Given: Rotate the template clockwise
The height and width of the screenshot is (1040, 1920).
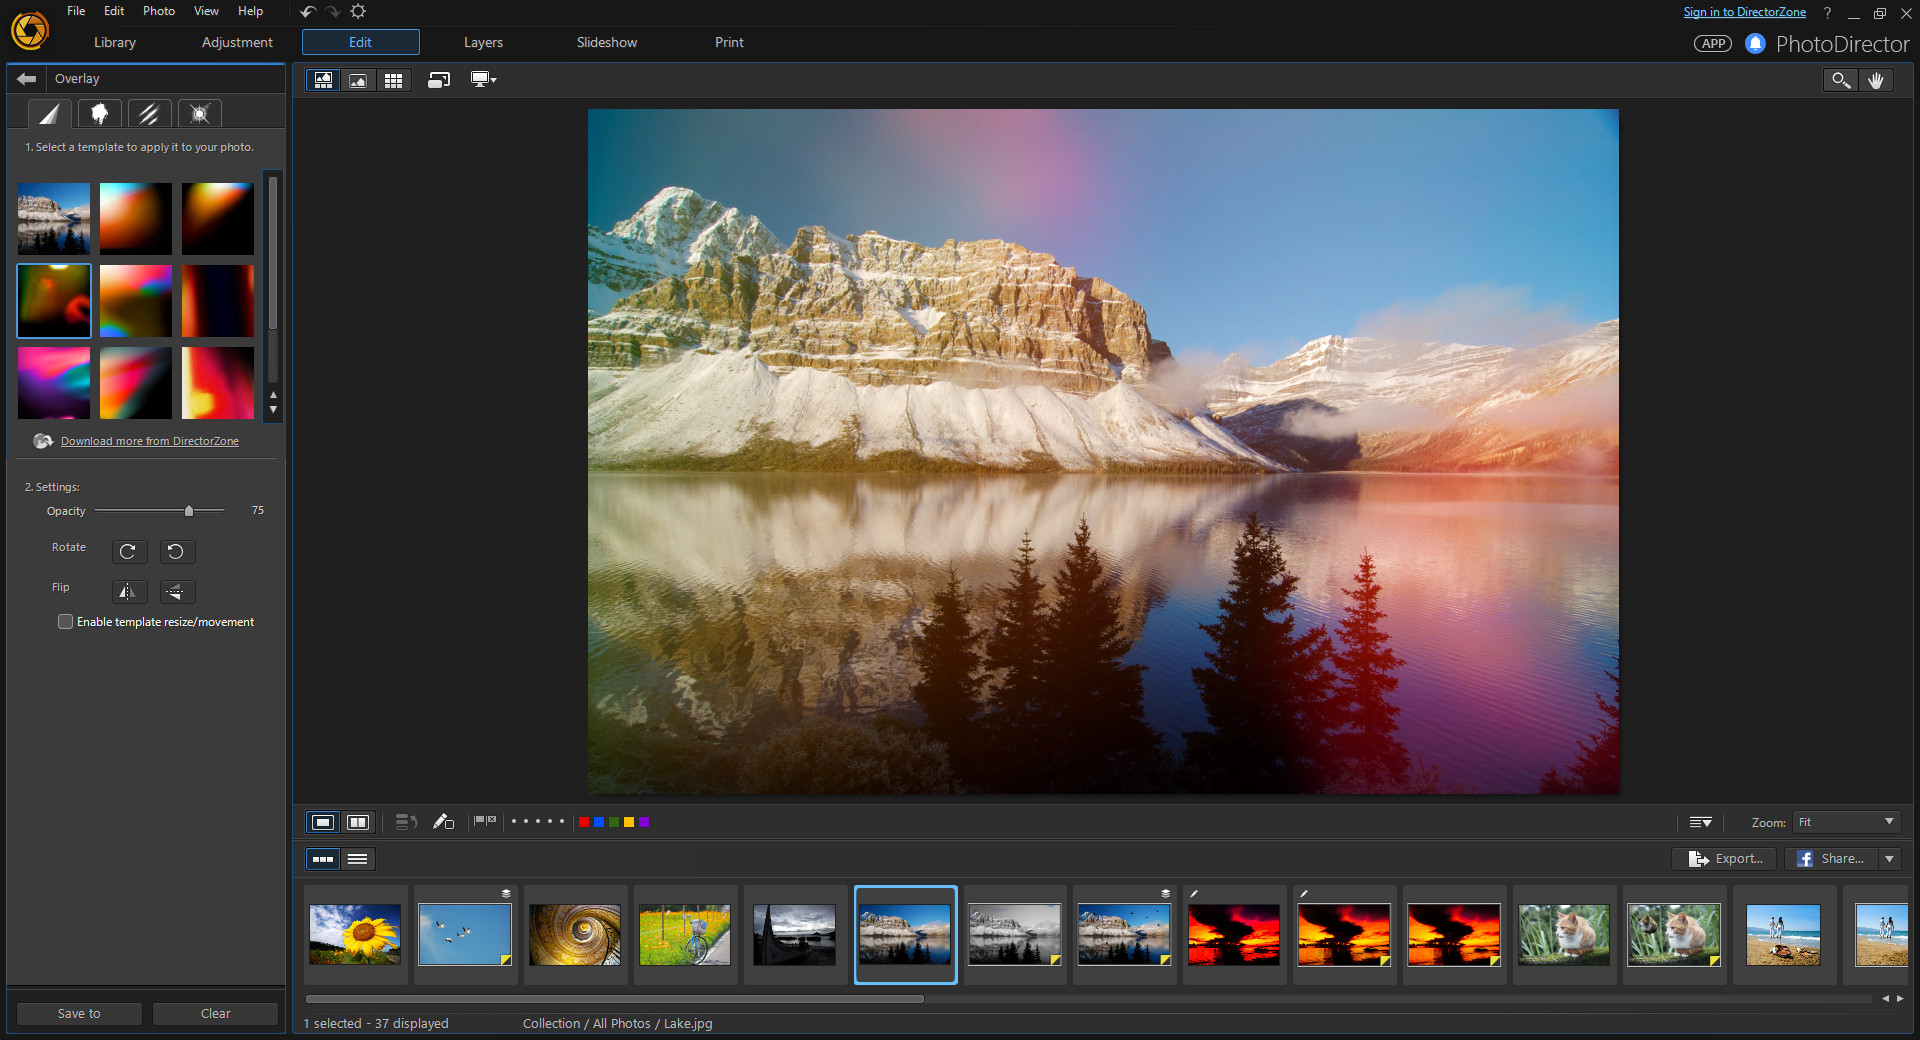Looking at the screenshot, I should pos(128,552).
